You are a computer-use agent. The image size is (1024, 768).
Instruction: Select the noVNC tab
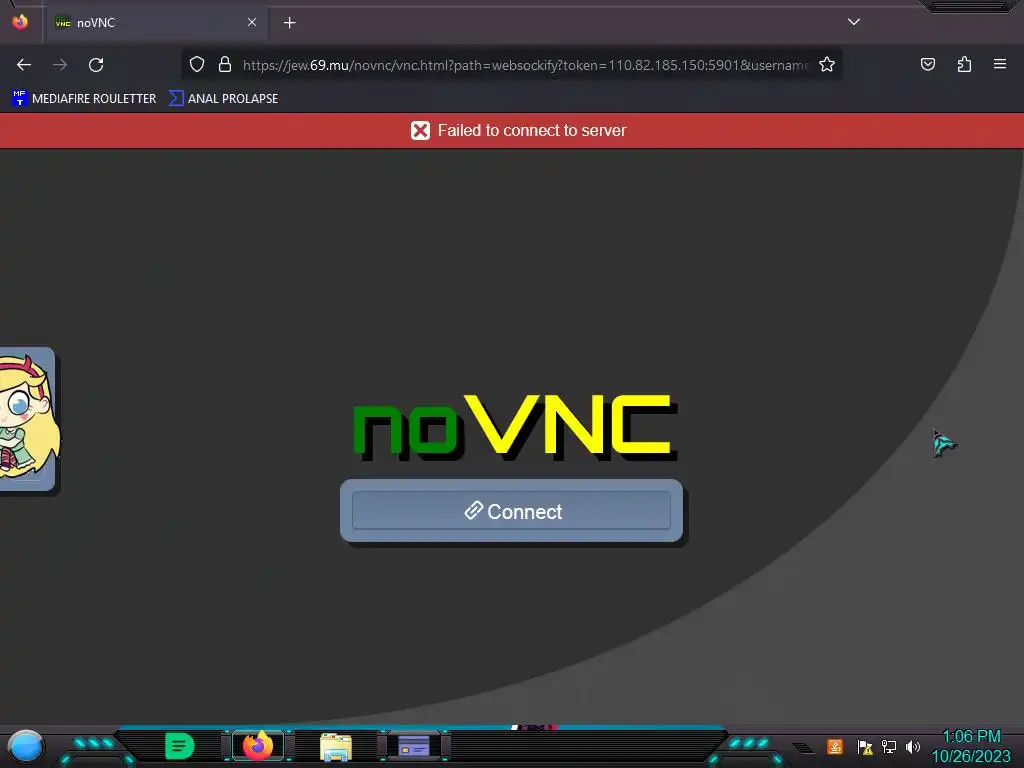pos(155,23)
